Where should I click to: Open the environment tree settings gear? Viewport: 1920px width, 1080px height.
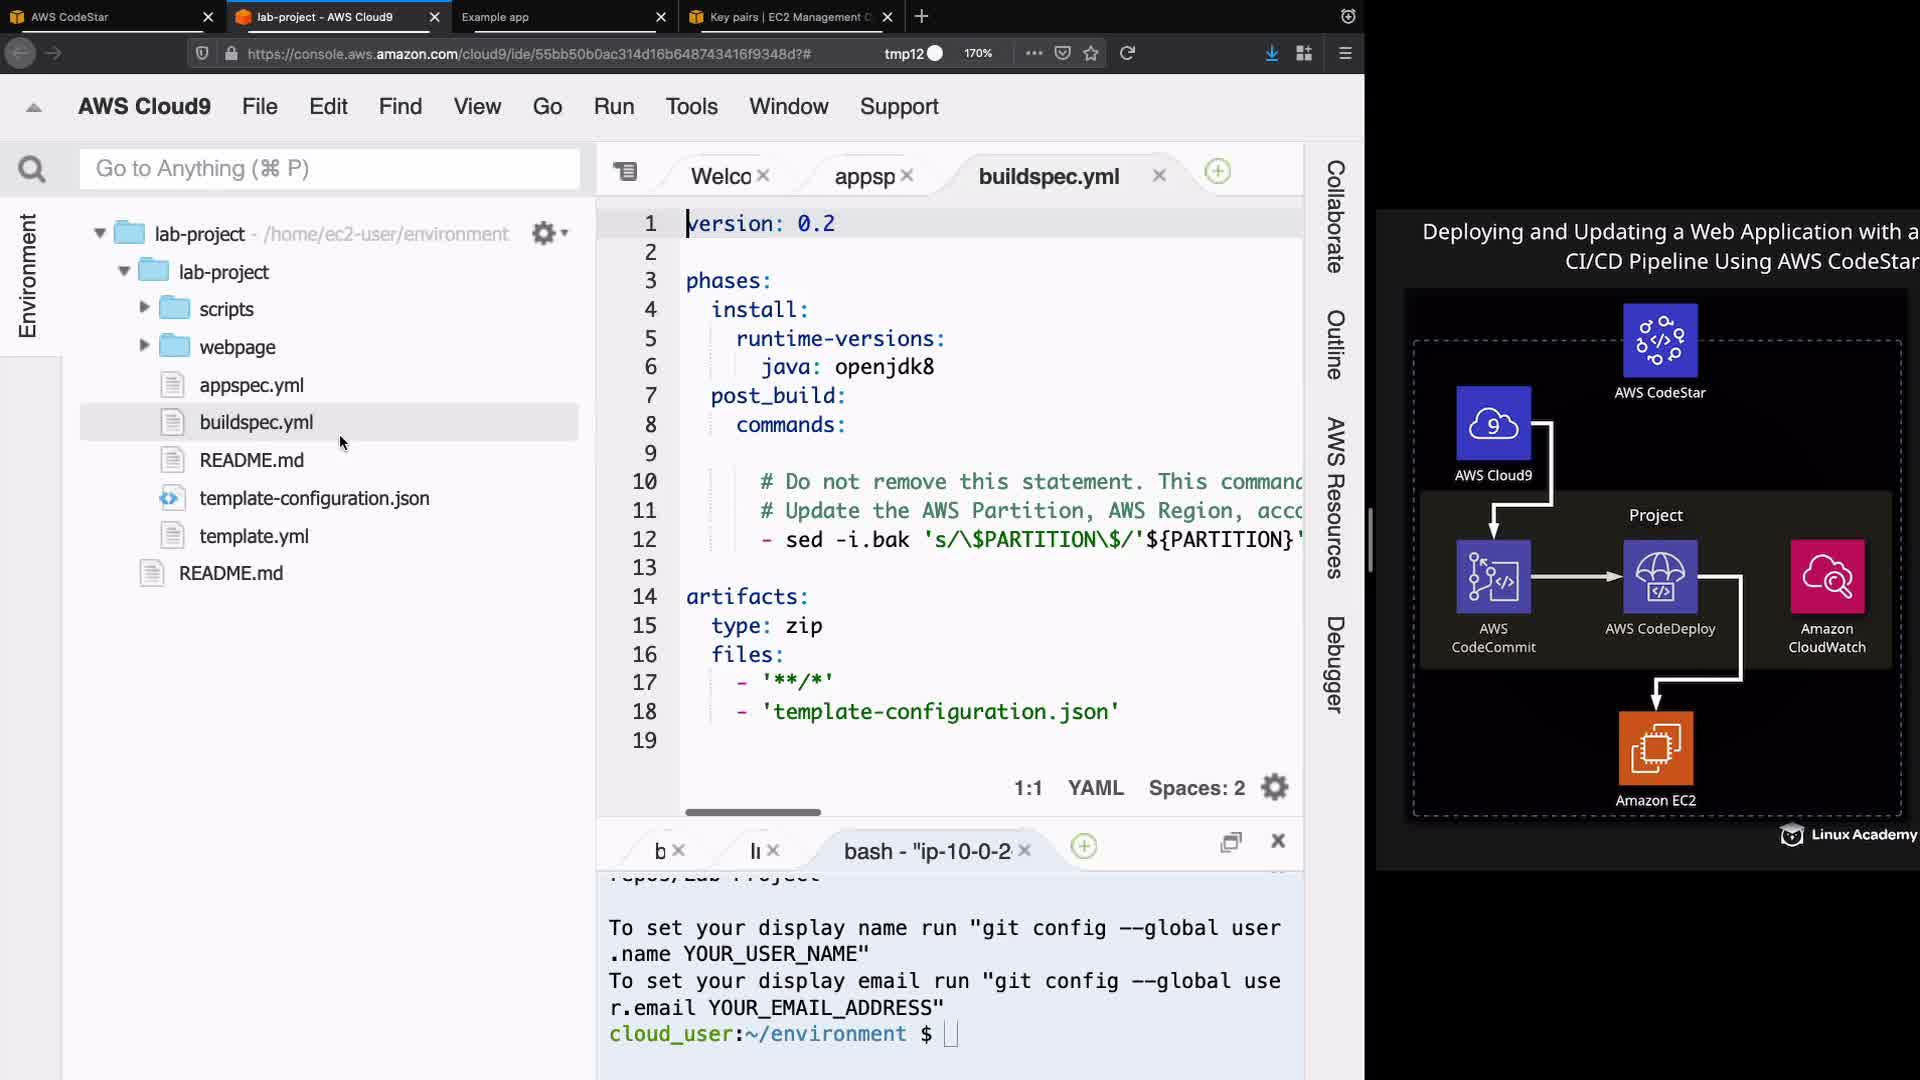click(545, 233)
